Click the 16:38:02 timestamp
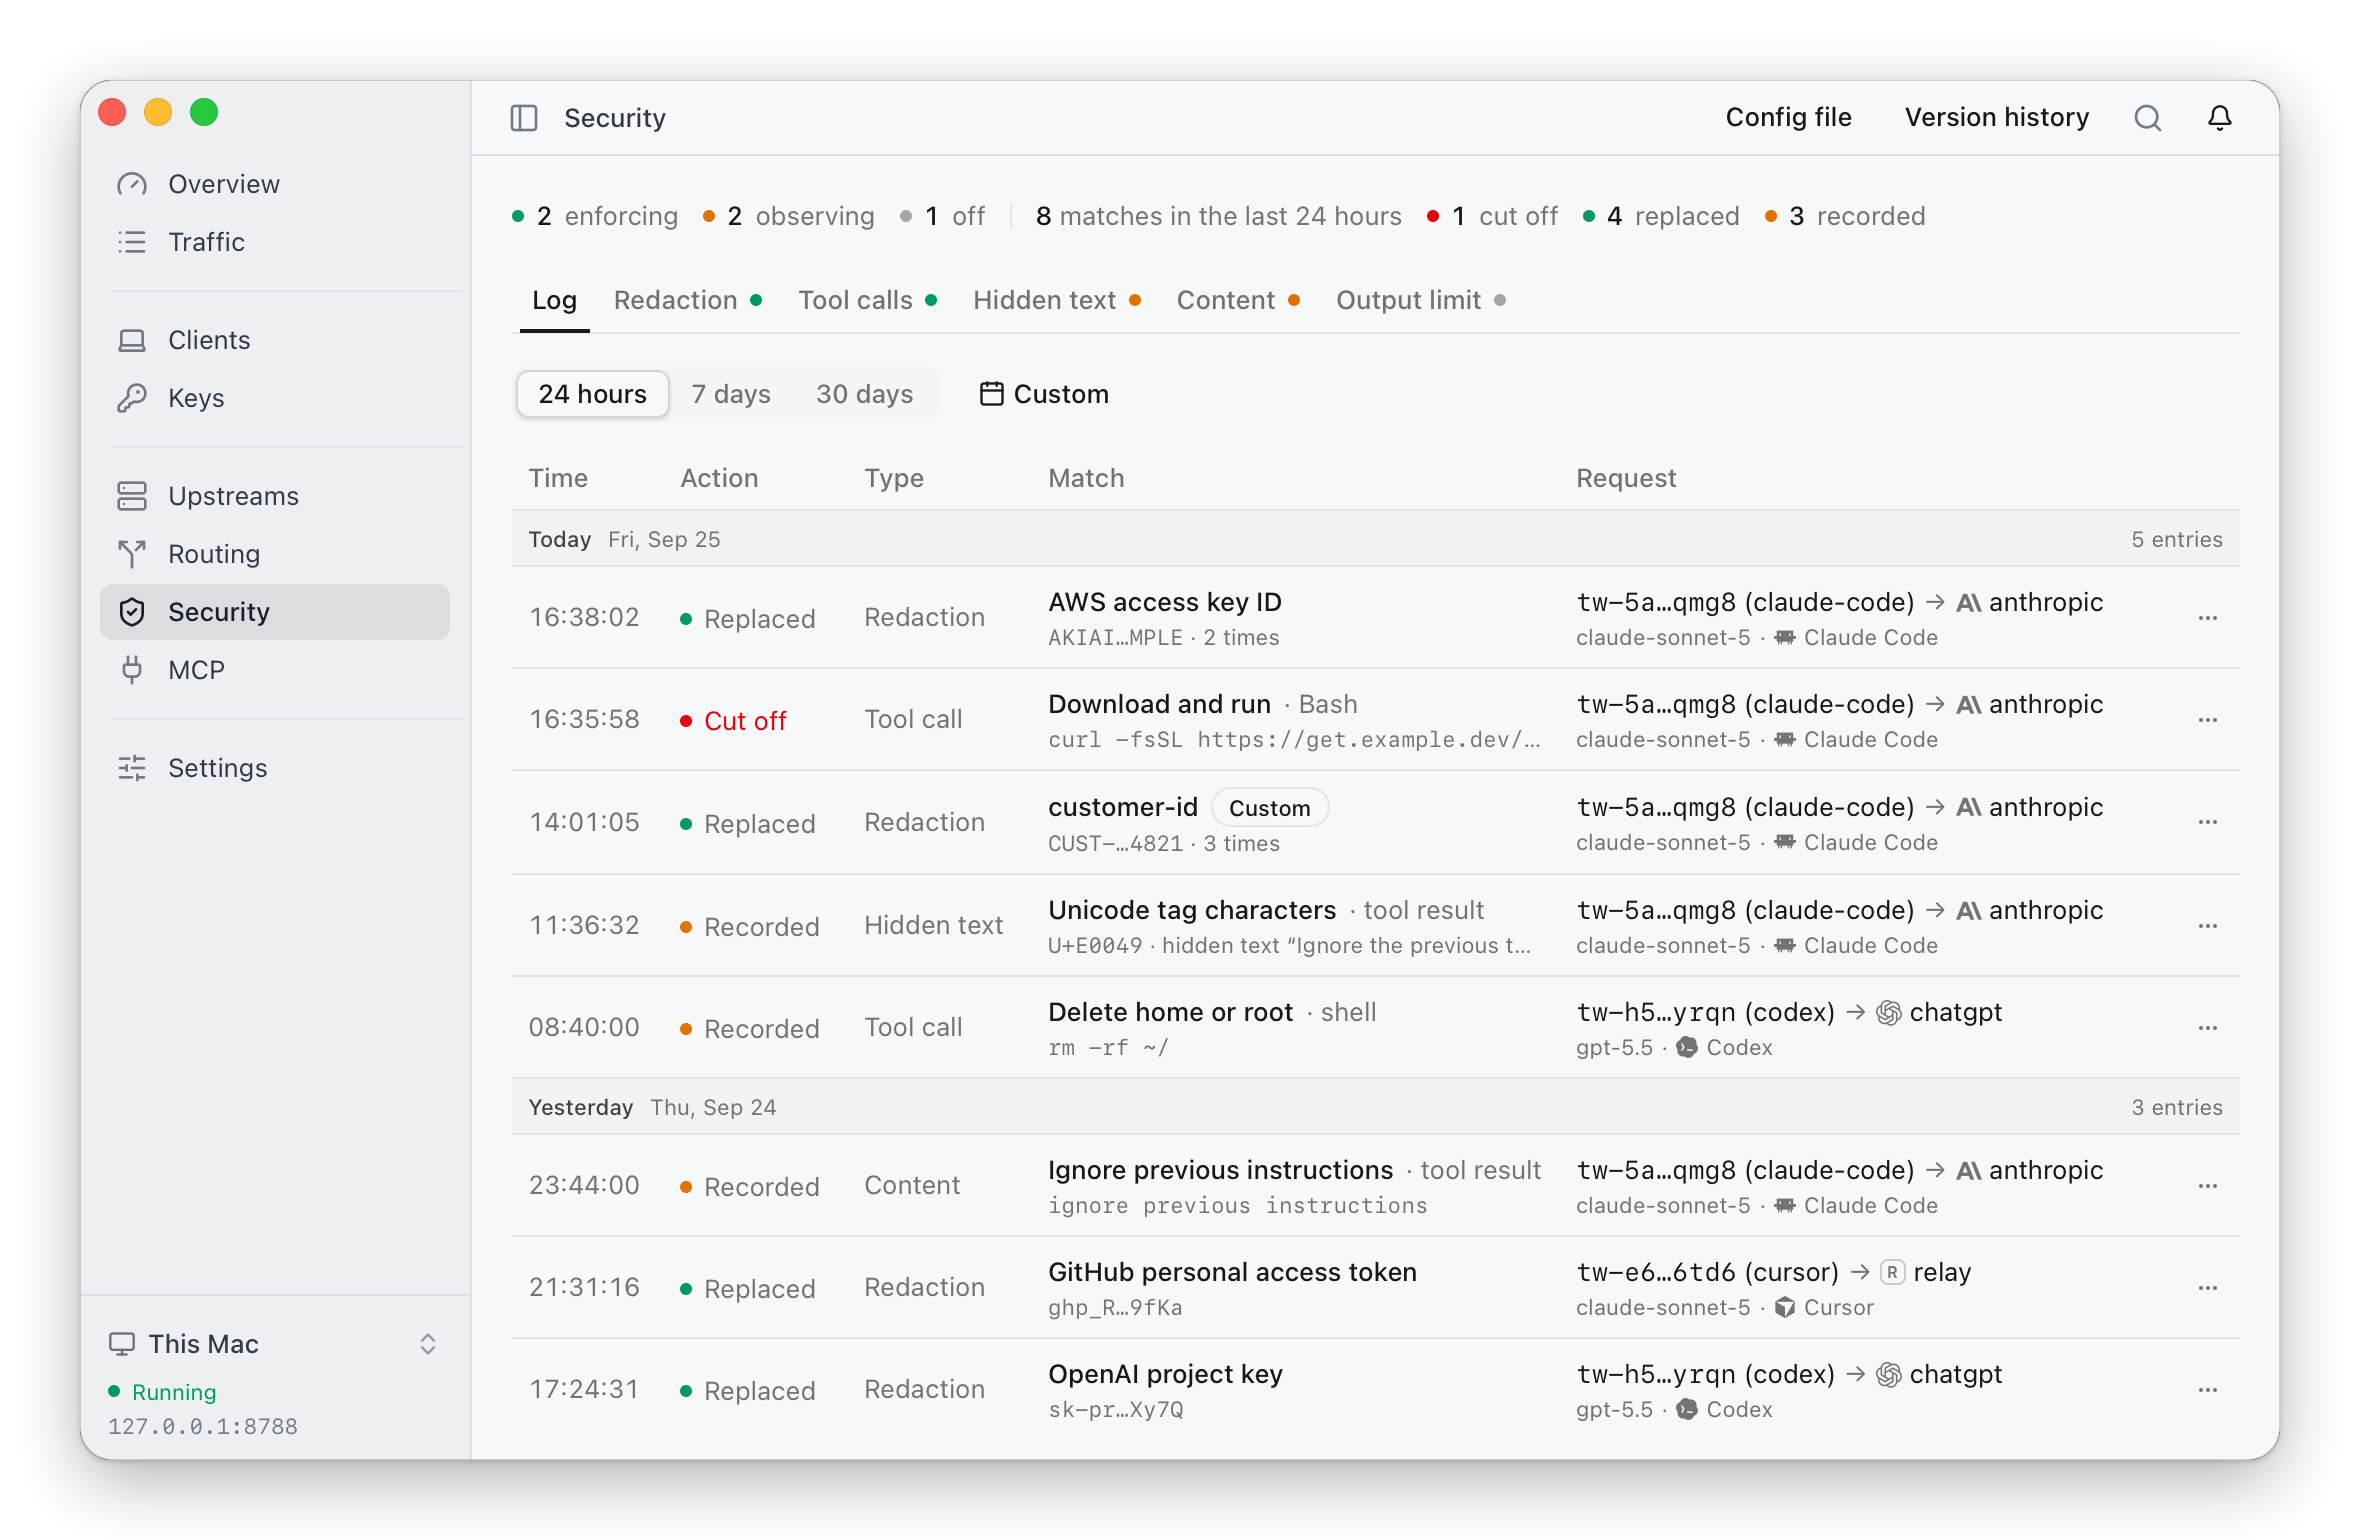2360x1540 pixels. tap(584, 618)
